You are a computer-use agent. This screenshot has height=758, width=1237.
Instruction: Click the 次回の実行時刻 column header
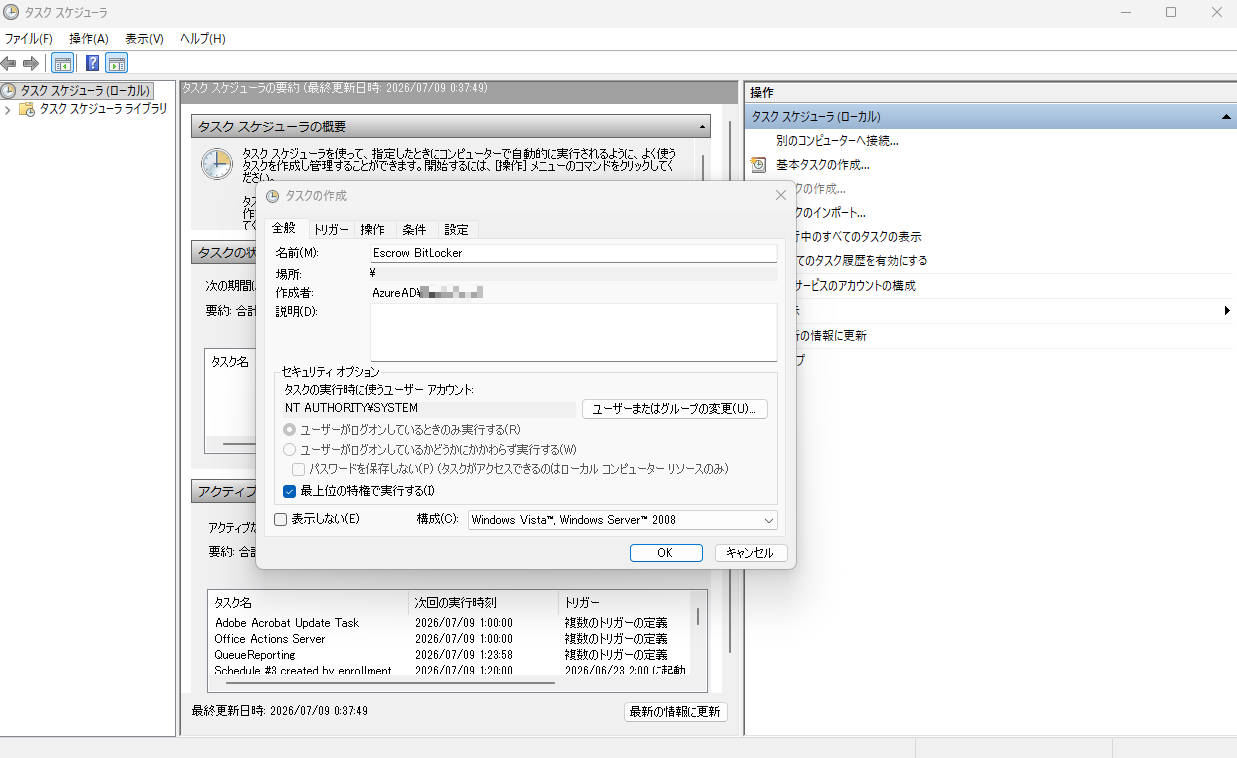(484, 603)
